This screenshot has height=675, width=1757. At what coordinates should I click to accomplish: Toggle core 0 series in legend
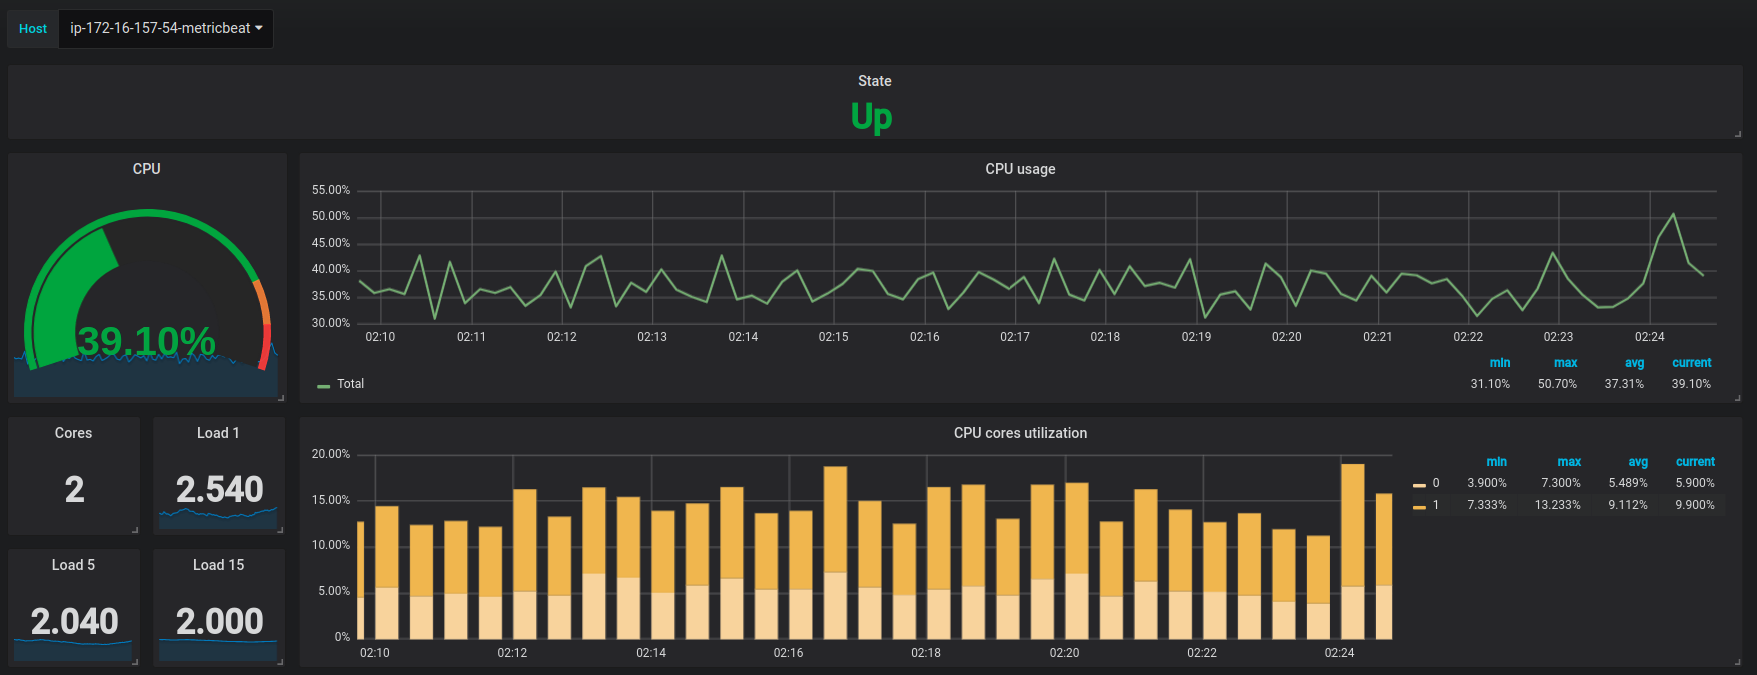pos(1436,483)
